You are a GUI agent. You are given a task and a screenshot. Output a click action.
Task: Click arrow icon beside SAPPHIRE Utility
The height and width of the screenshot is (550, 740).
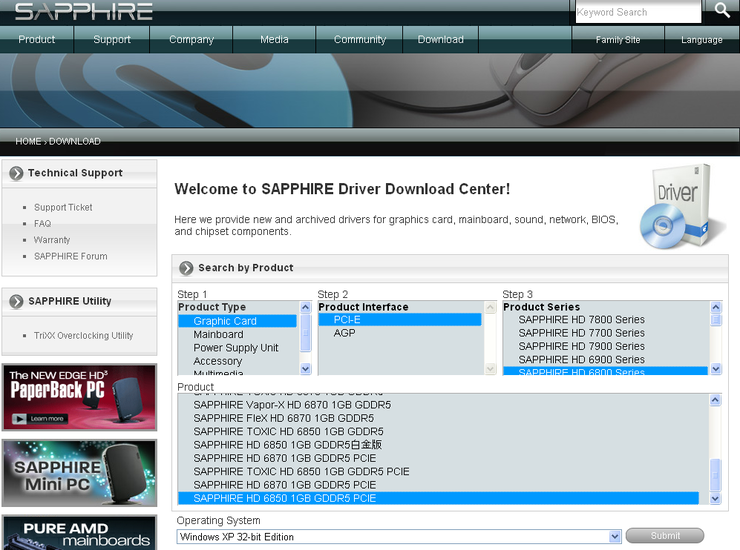(x=16, y=301)
